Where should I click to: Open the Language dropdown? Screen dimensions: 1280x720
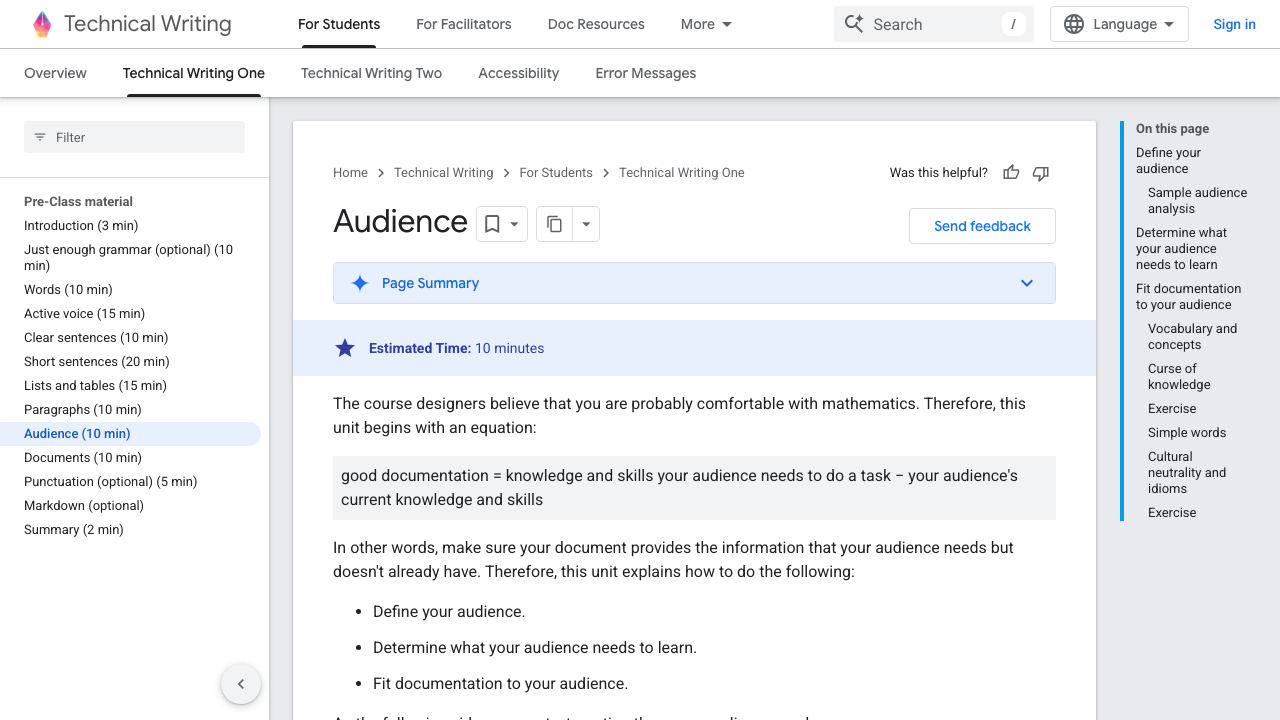[1119, 24]
